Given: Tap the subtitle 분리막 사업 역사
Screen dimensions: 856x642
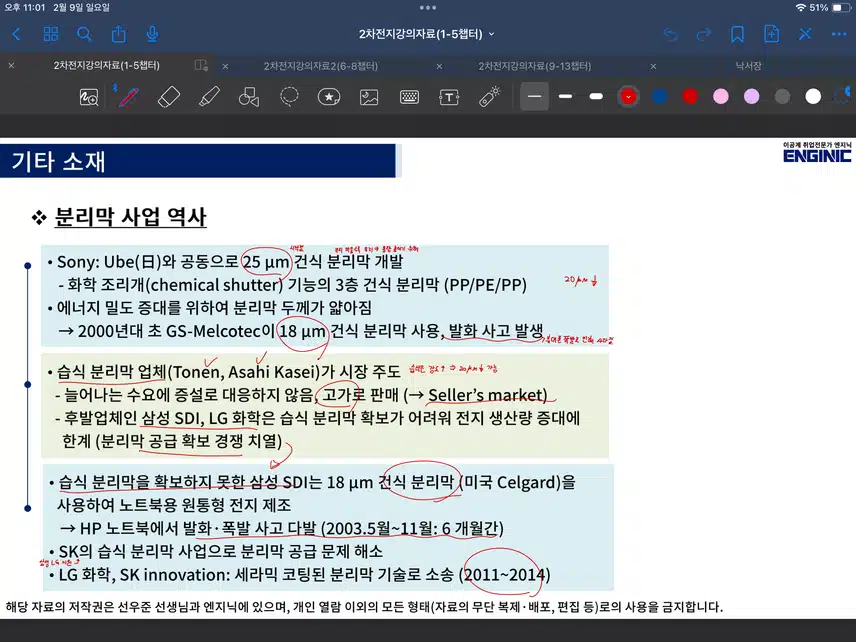Looking at the screenshot, I should pos(130,217).
